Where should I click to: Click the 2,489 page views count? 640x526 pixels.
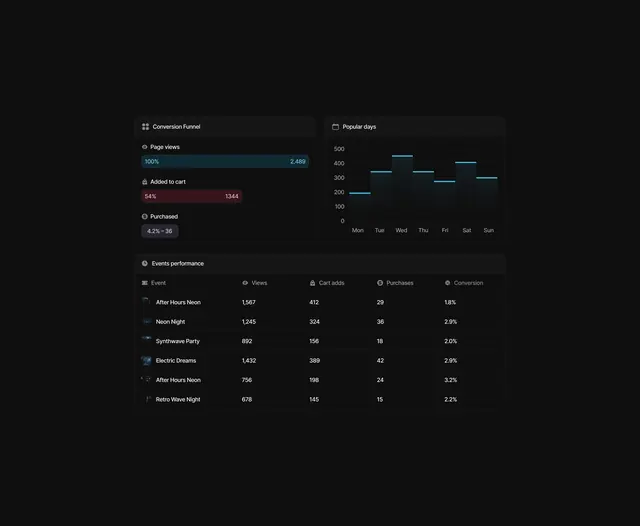298,162
